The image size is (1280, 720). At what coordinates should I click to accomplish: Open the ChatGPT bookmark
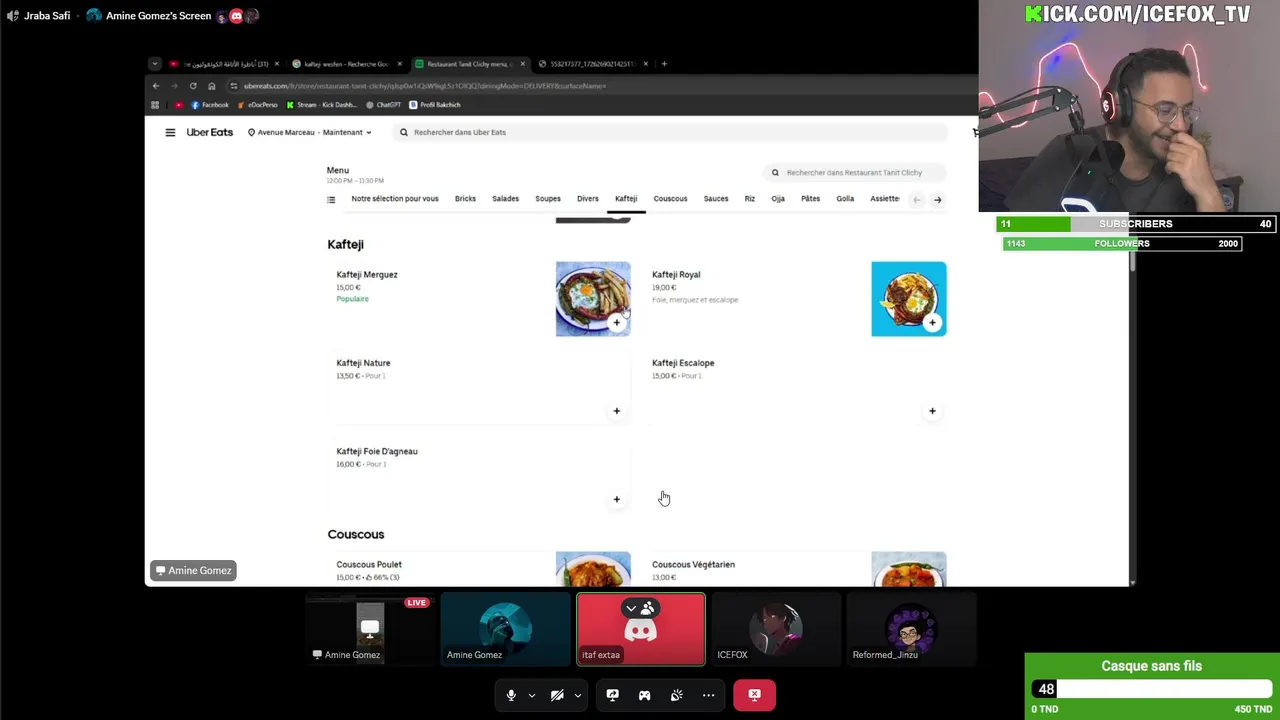384,105
